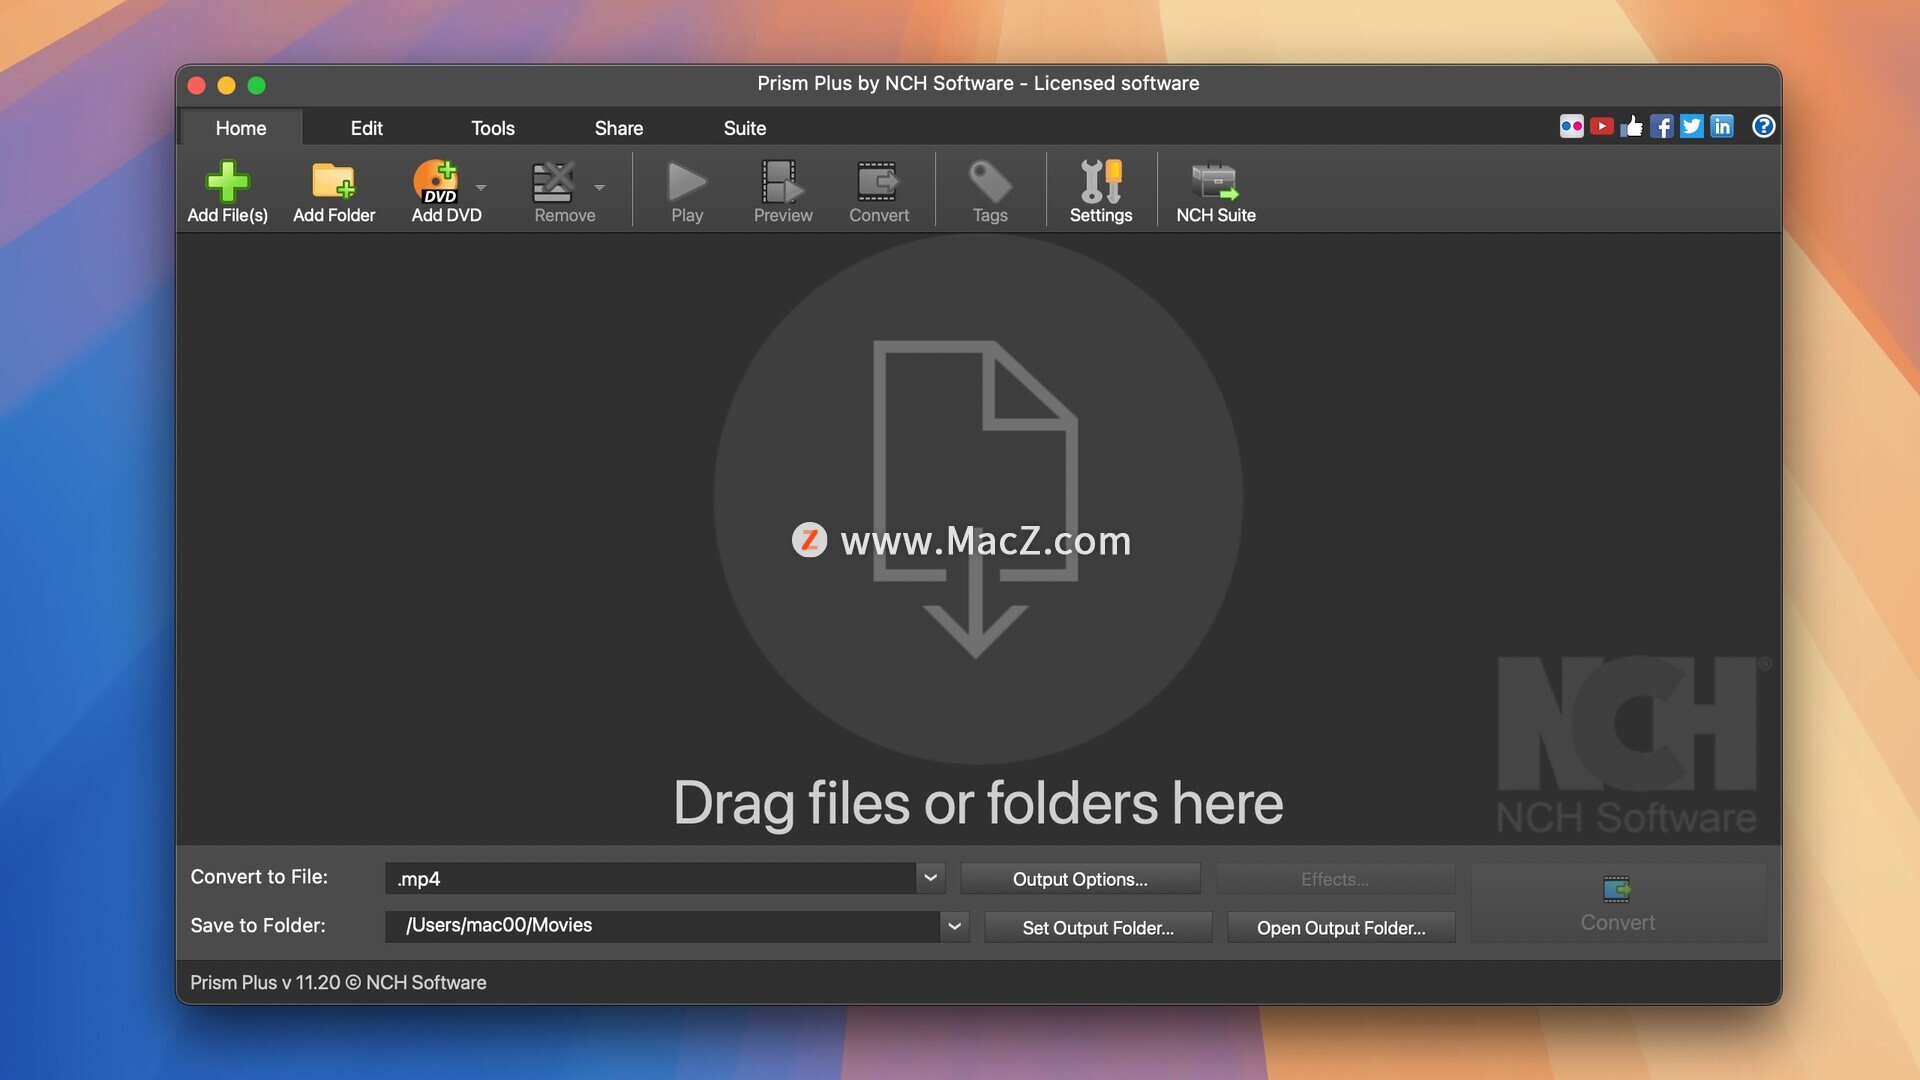Viewport: 1920px width, 1080px height.
Task: Click the Prism Plus v 11.20 status text
Action: pos(338,983)
